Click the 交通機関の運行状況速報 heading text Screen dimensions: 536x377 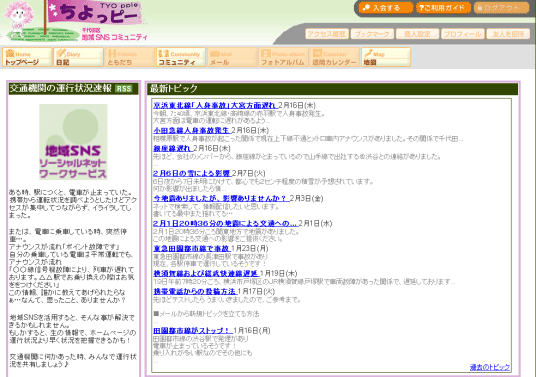(61, 89)
